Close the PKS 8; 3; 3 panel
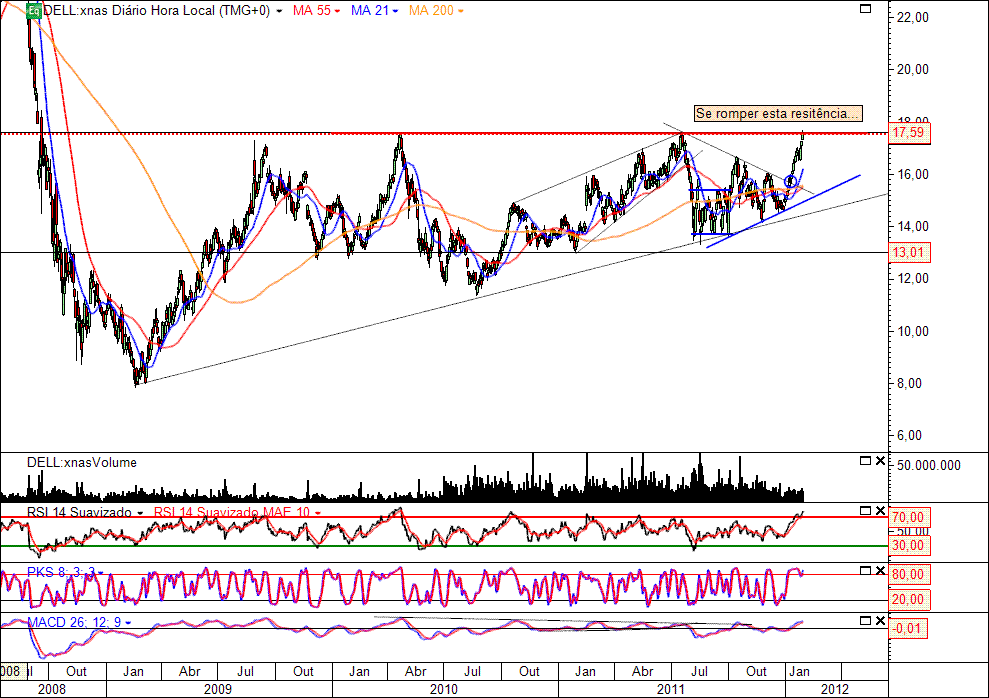Screen dimensions: 989x698 (880, 571)
